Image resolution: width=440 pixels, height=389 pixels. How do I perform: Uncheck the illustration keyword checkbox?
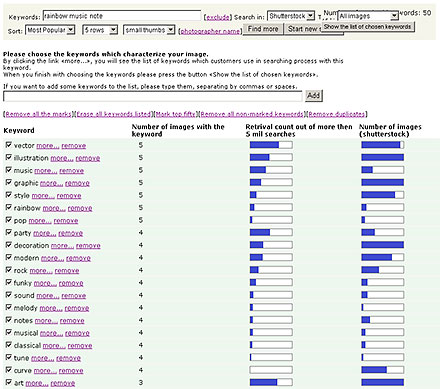point(9,157)
